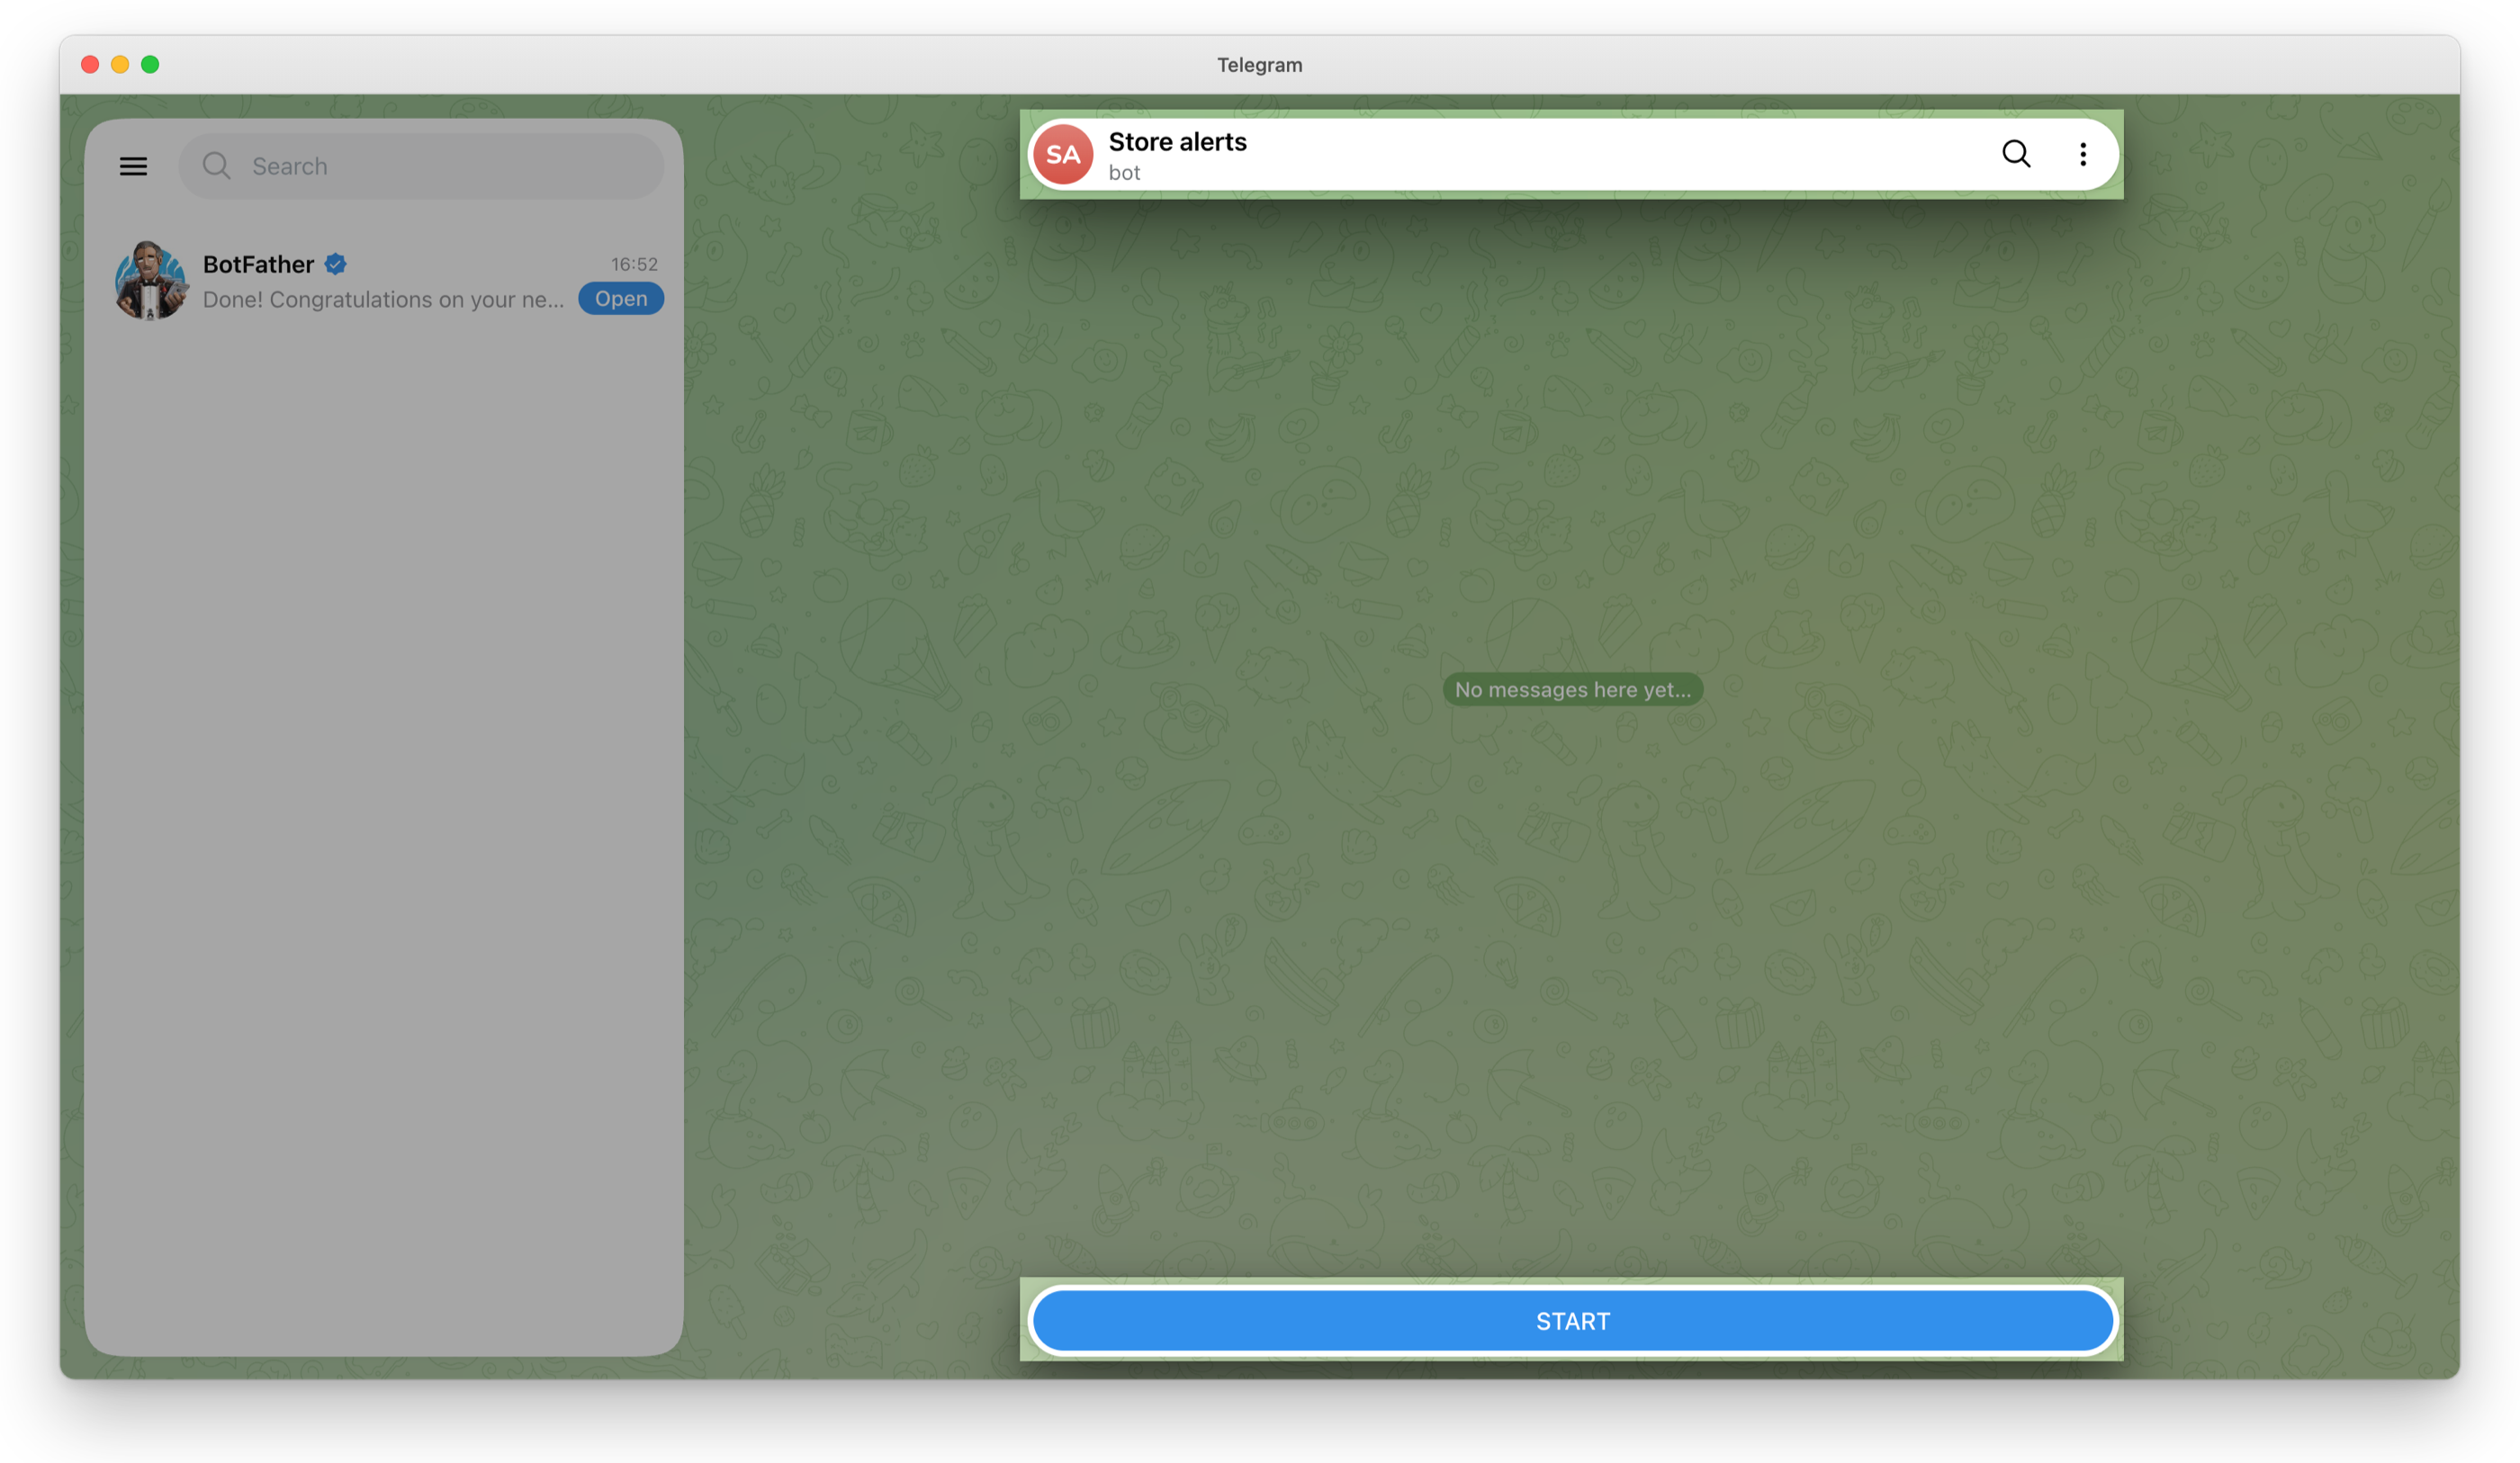Click the 'bot' status under Store alerts
Viewport: 2520px width, 1463px height.
pos(1124,173)
